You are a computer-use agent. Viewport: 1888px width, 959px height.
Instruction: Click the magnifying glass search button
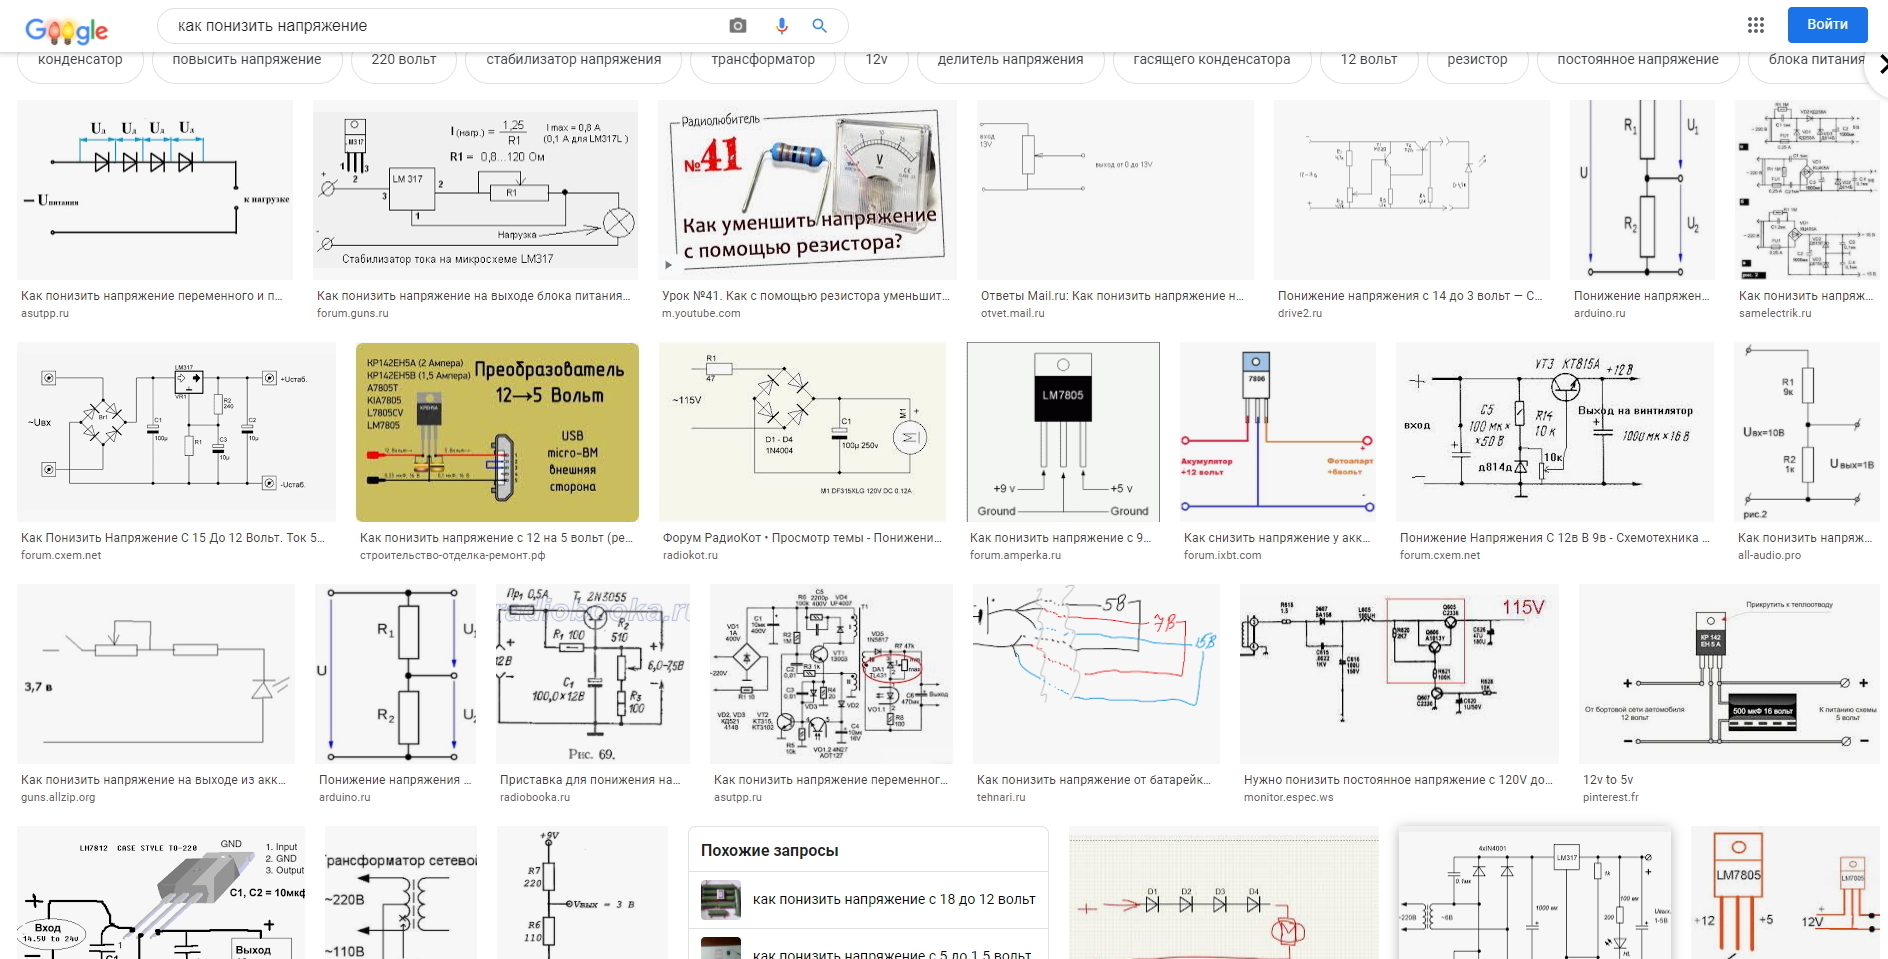[x=819, y=26]
